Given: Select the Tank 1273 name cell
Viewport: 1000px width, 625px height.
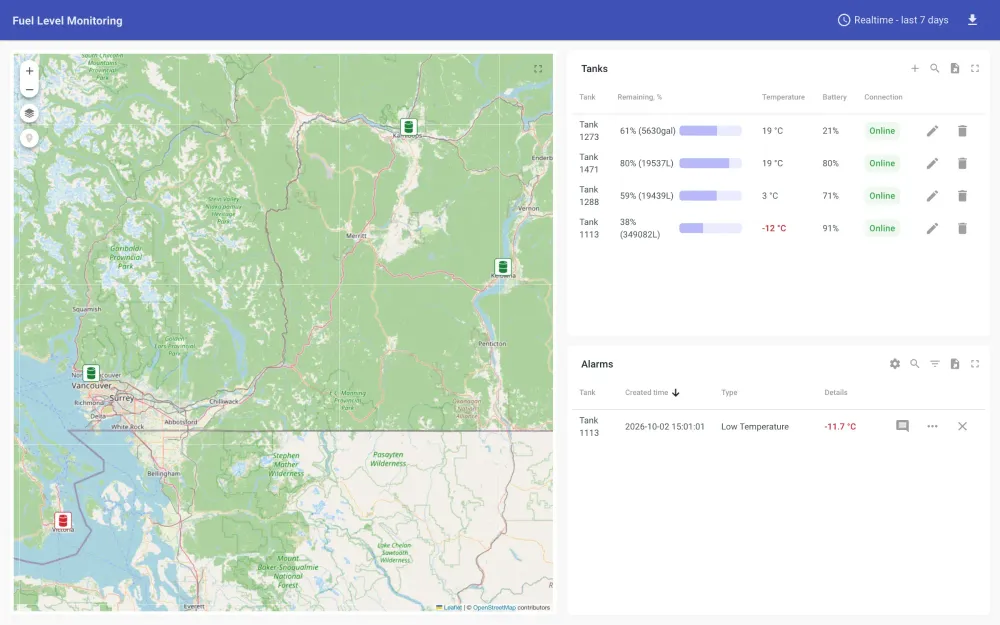Looking at the screenshot, I should [x=589, y=131].
